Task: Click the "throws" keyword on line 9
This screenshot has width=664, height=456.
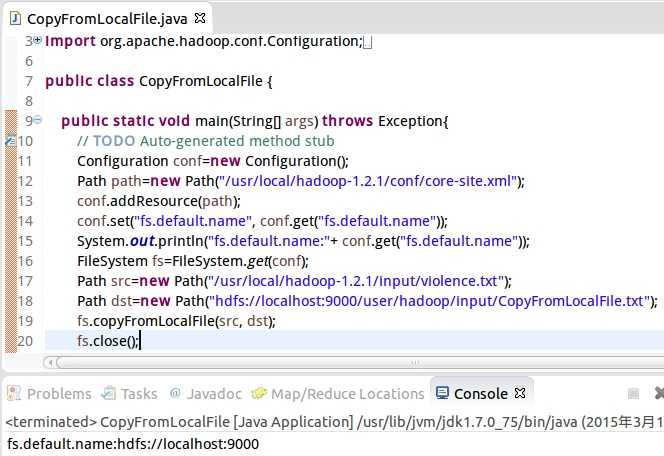Action: click(347, 121)
